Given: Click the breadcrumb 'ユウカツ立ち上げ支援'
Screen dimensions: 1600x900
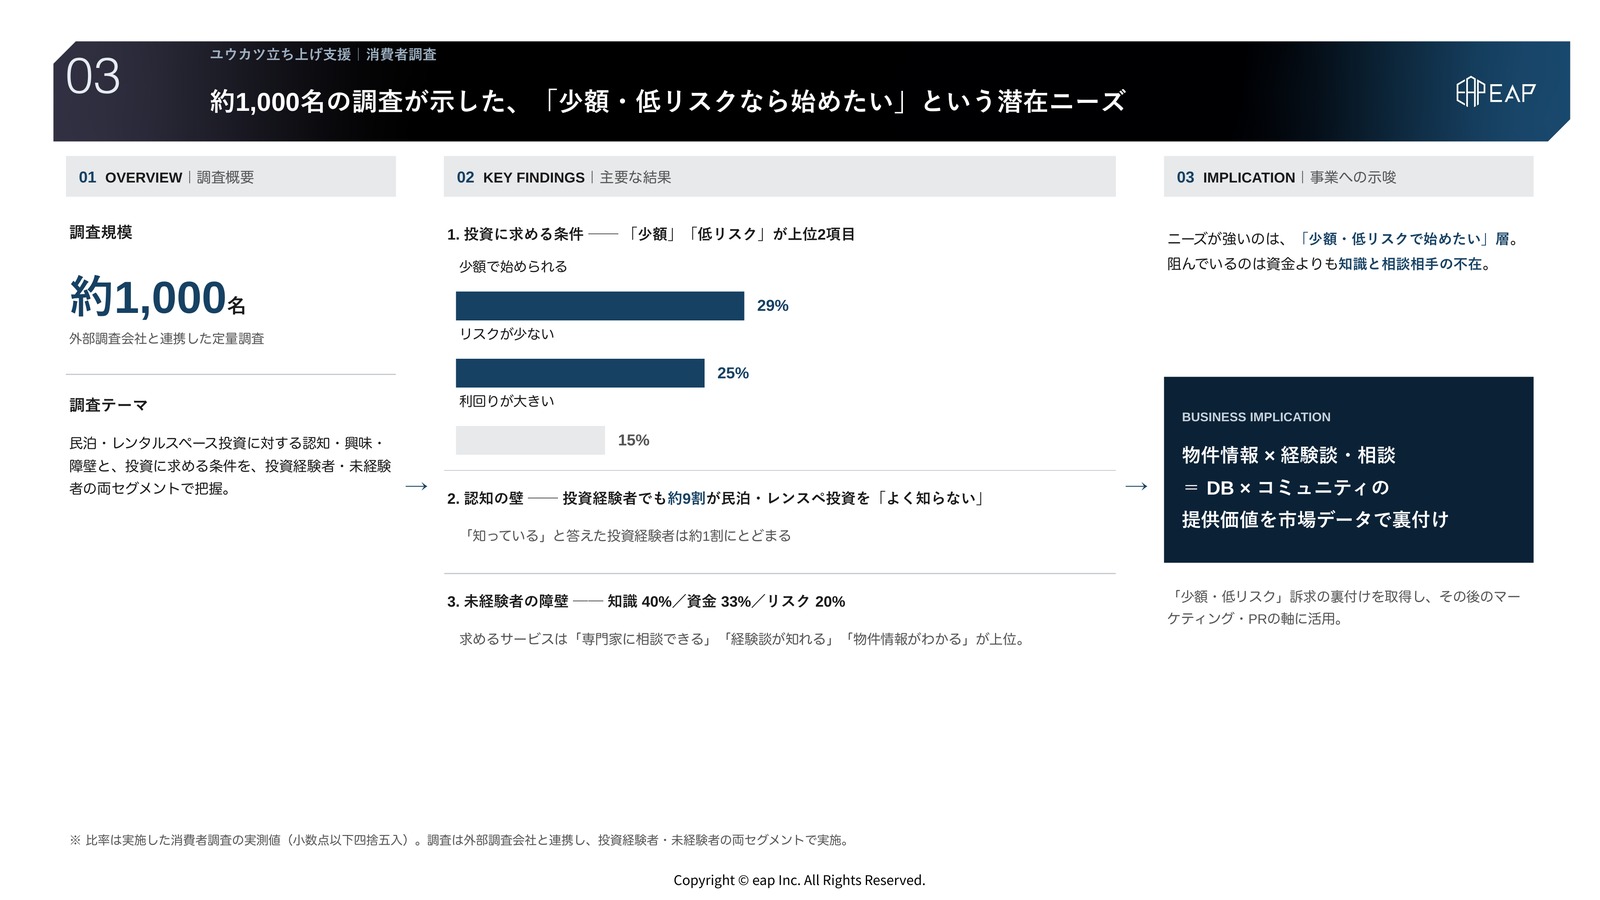Looking at the screenshot, I should (x=280, y=54).
